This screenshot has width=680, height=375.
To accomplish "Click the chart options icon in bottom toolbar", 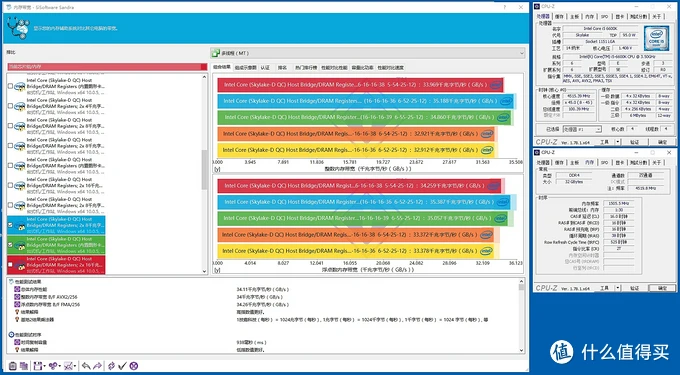I will (68, 366).
